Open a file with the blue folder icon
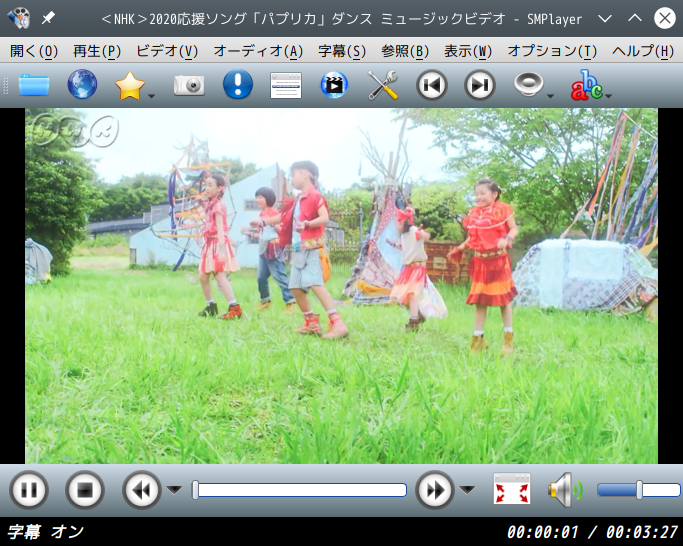683x546 pixels. pyautogui.click(x=34, y=85)
